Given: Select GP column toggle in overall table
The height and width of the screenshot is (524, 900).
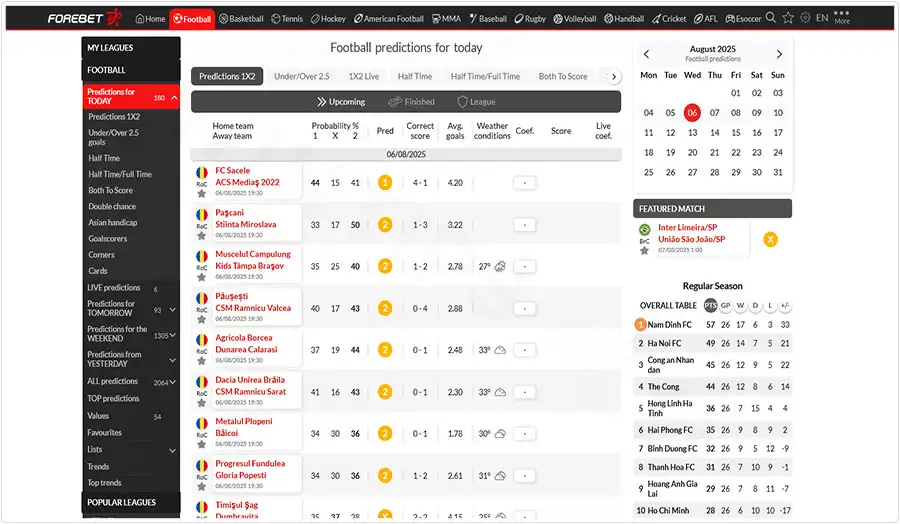Looking at the screenshot, I should 726,305.
